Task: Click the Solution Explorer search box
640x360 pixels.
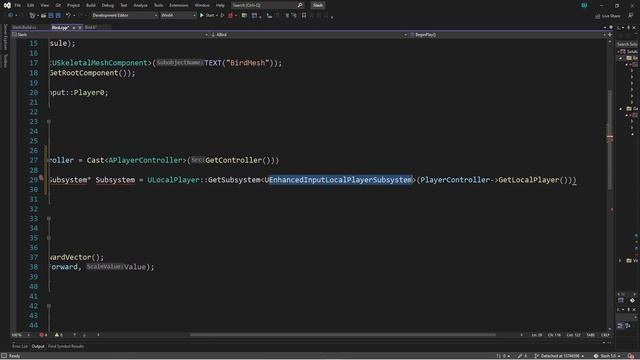Action: pyautogui.click(x=627, y=44)
